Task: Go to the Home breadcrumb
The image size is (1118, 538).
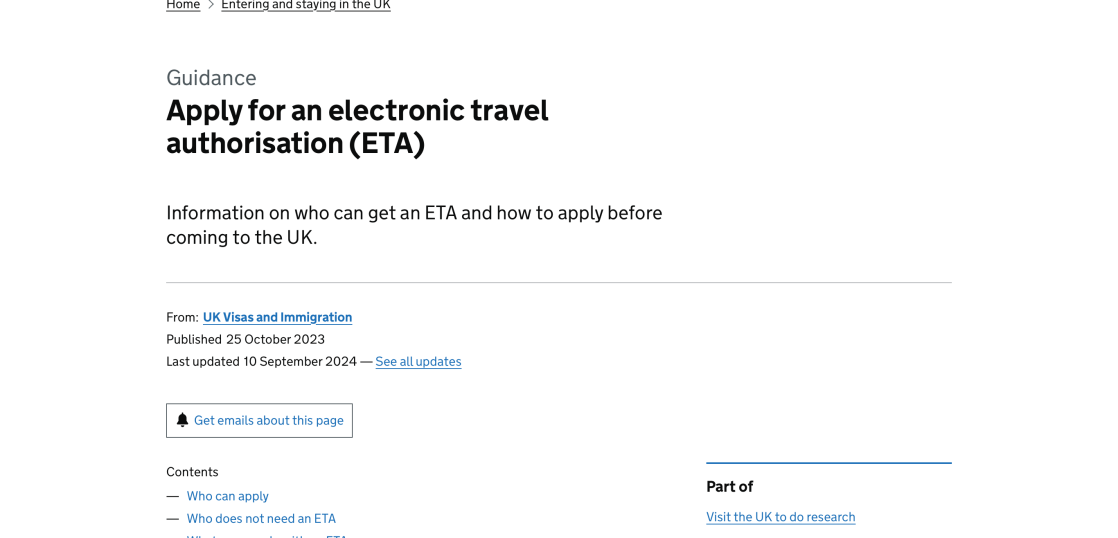Action: (x=183, y=5)
